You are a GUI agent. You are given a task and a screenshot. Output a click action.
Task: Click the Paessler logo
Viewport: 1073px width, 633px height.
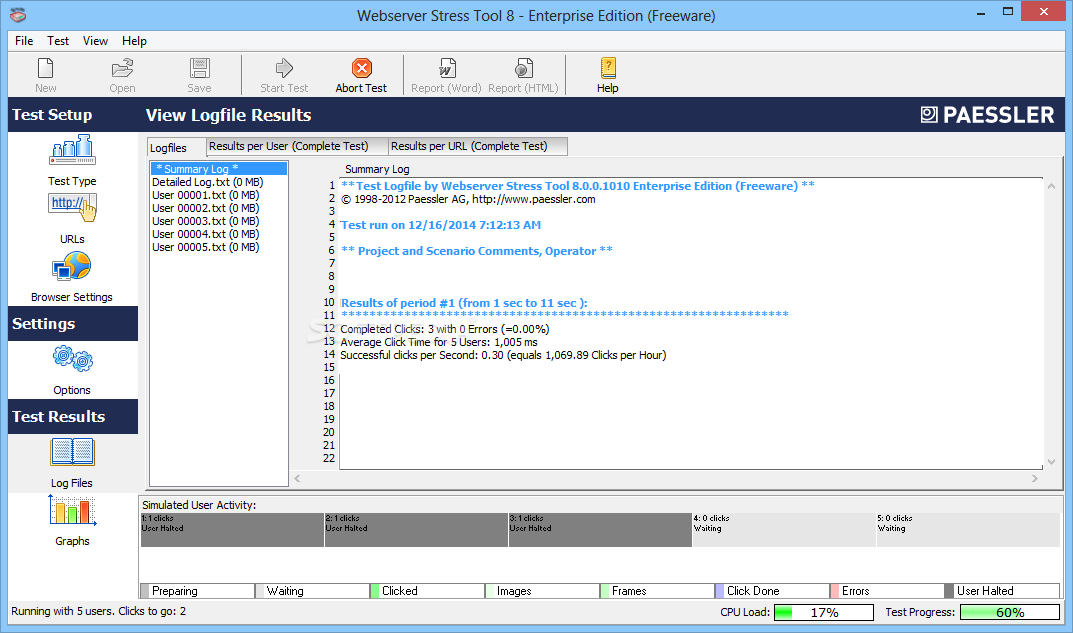click(x=987, y=115)
